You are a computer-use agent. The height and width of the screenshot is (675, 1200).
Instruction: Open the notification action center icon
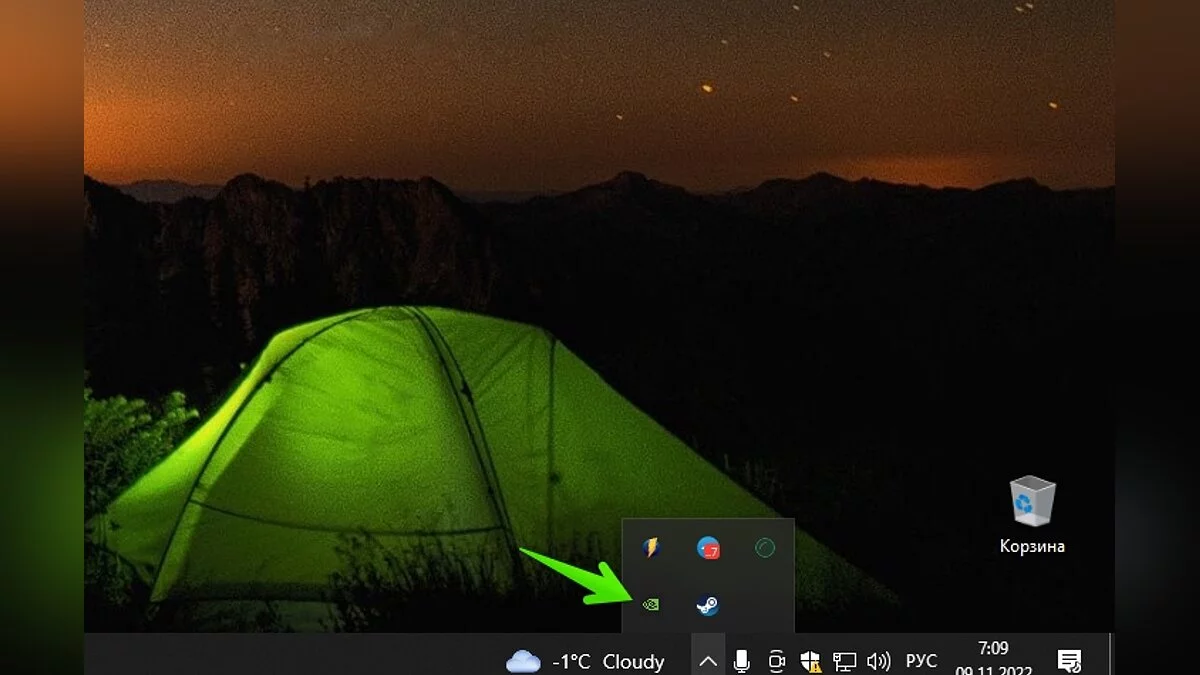tap(1069, 661)
